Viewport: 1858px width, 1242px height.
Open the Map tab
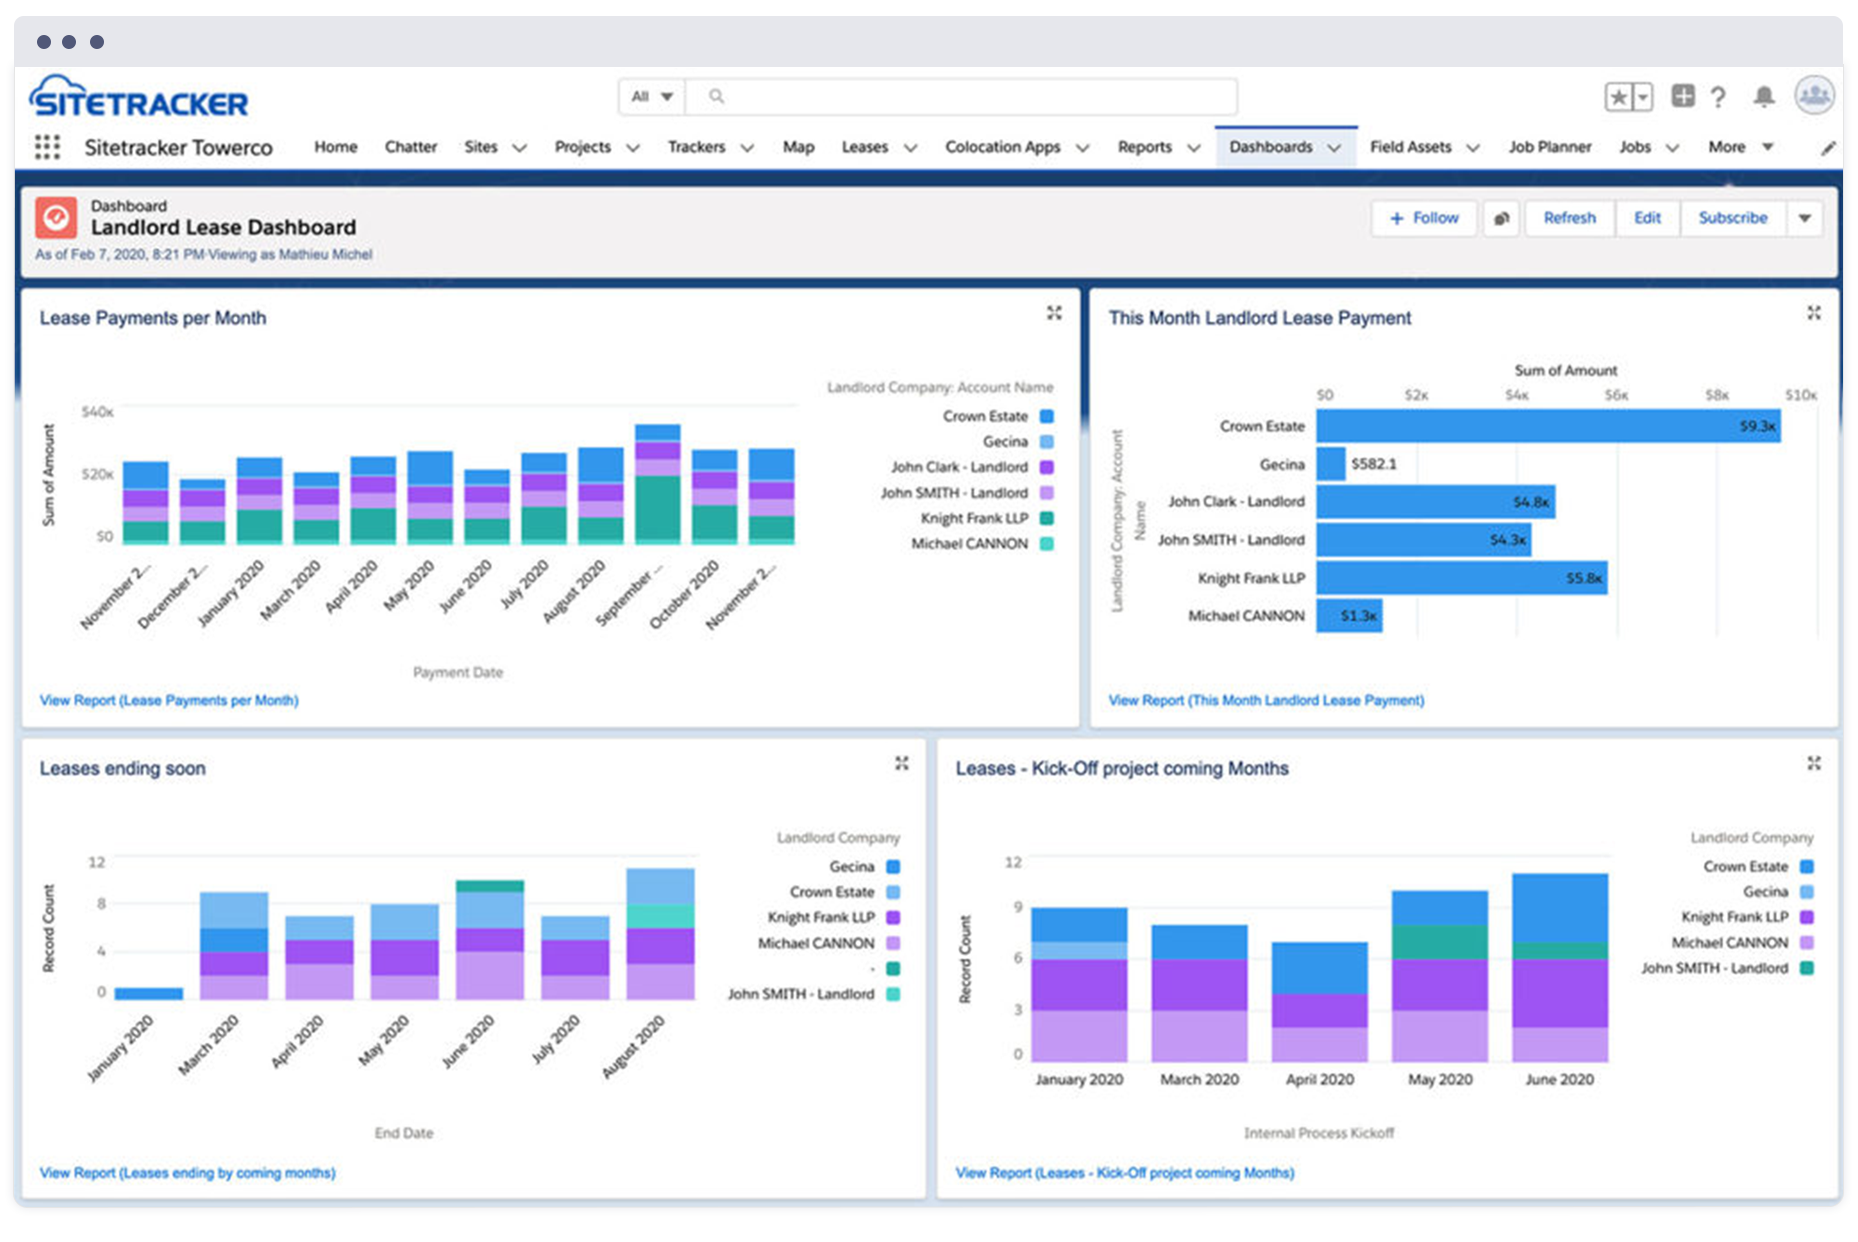798,147
